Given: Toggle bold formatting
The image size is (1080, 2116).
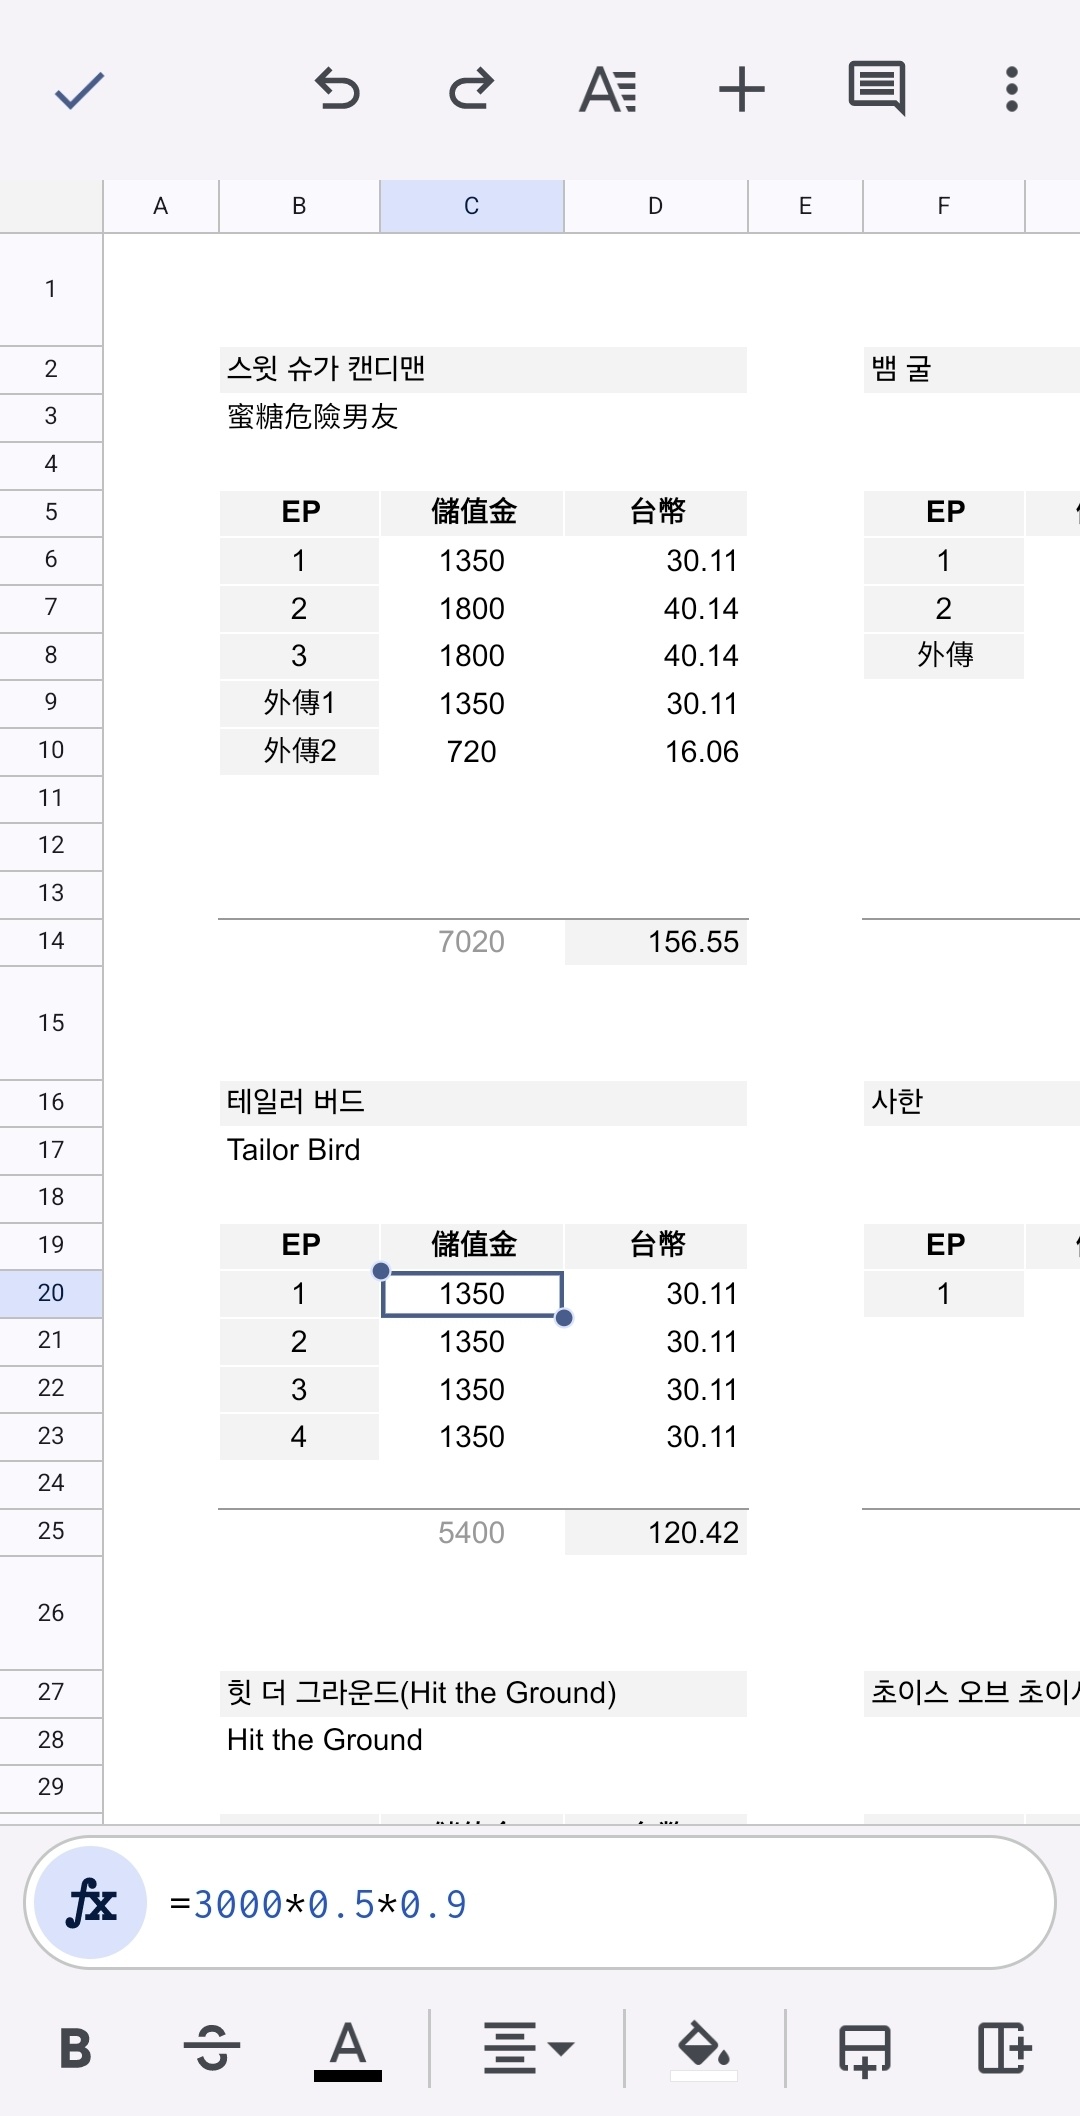Looking at the screenshot, I should pos(75,2048).
